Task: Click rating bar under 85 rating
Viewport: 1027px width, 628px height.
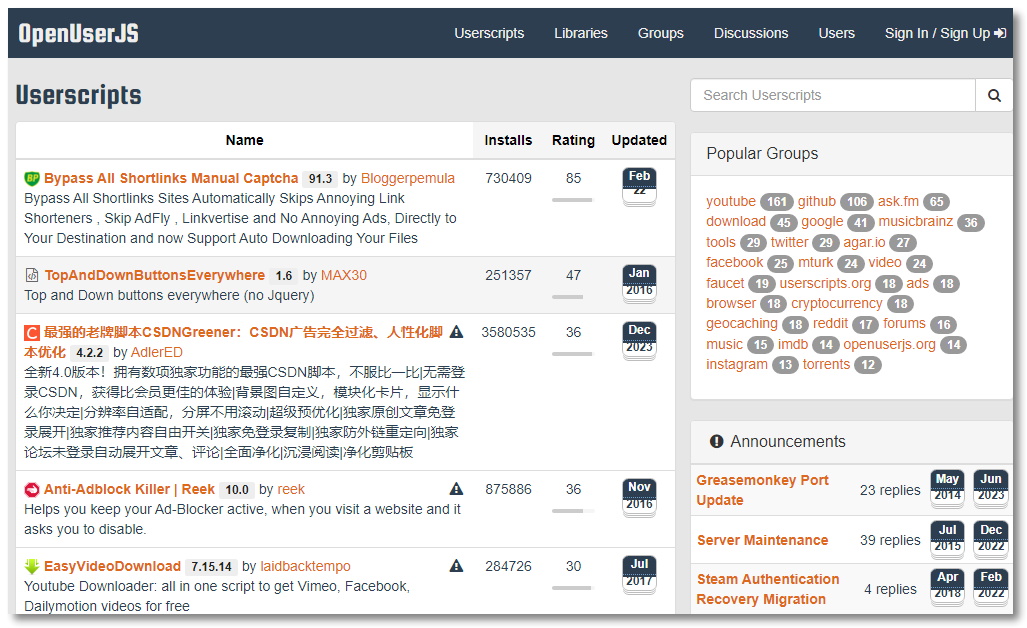Action: pos(572,200)
